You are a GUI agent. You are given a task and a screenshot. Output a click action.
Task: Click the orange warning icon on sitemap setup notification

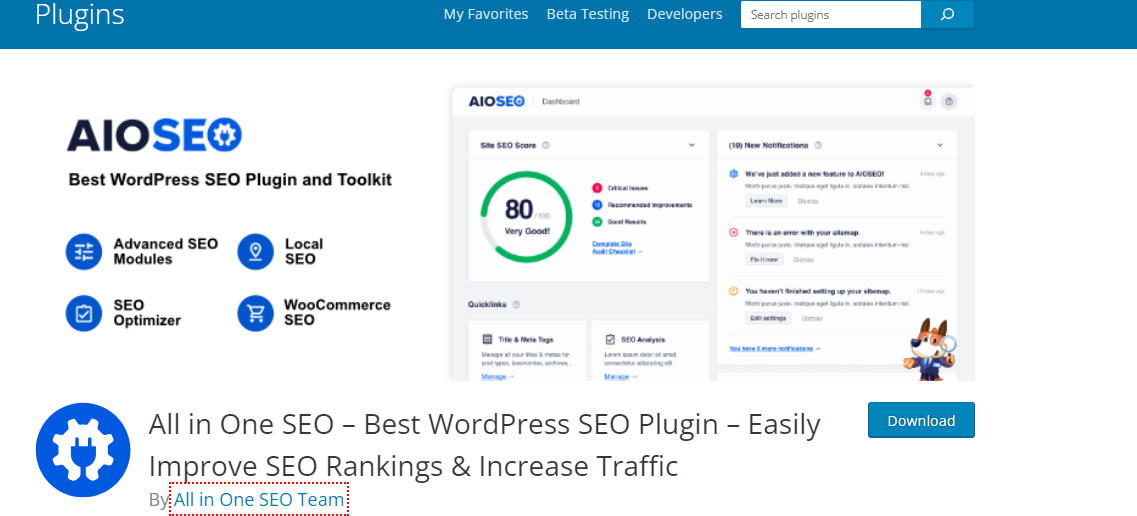[x=733, y=291]
